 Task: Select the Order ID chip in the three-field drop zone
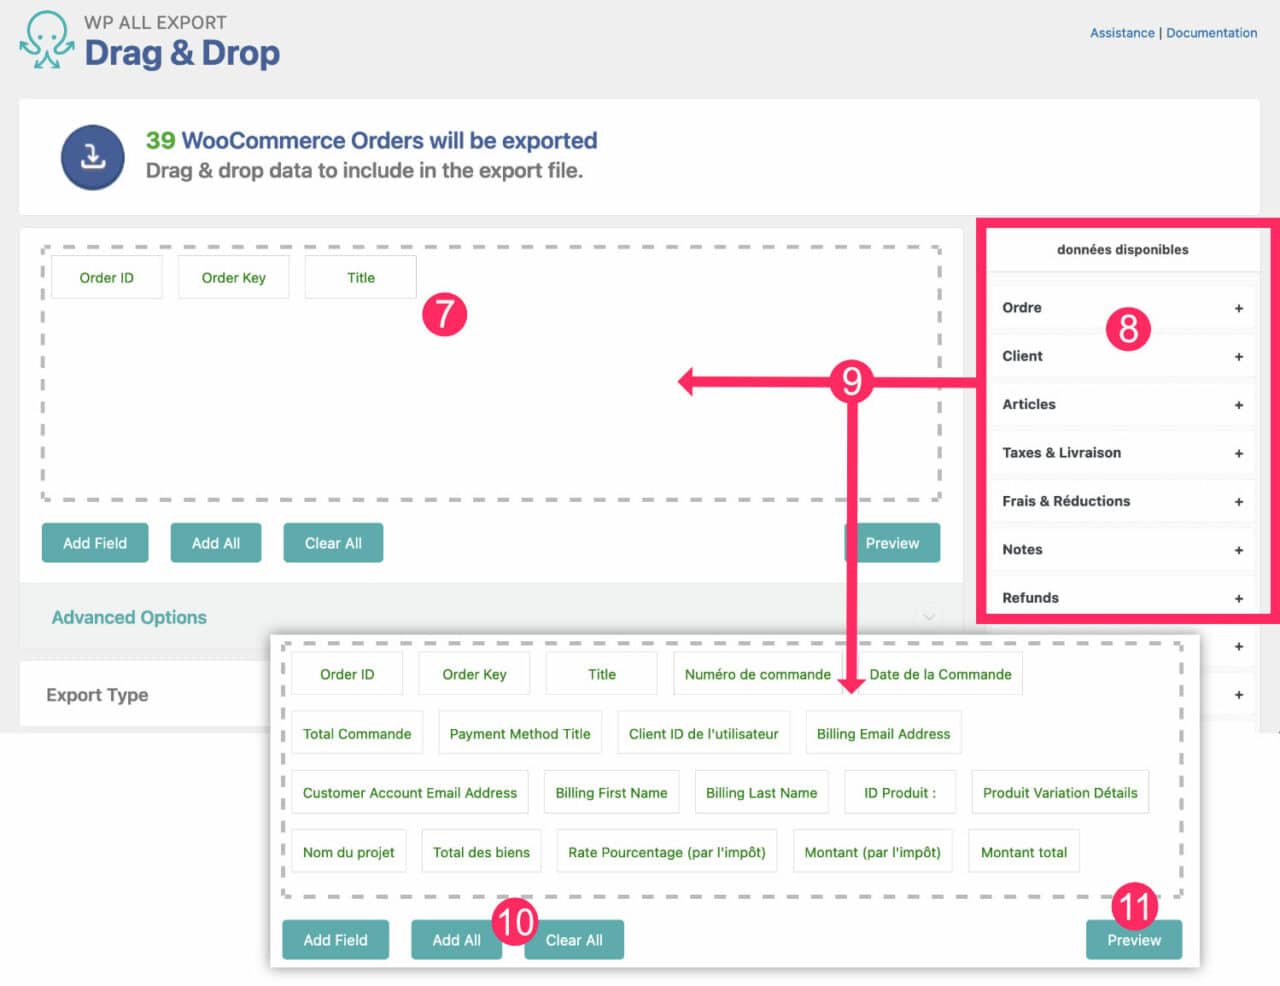point(106,277)
